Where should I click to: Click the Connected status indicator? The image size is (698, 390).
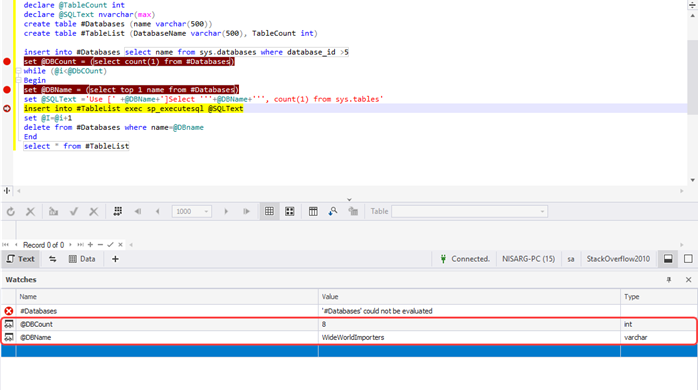tap(465, 259)
